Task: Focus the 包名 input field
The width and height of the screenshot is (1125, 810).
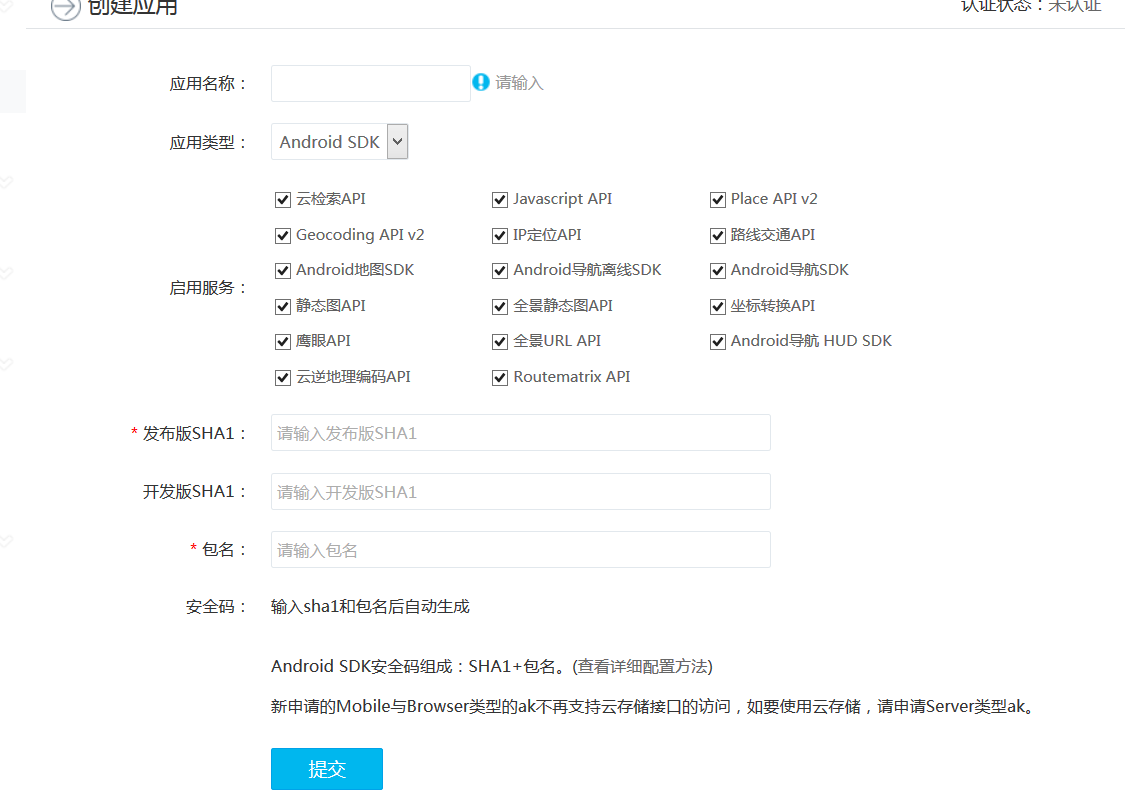Action: (x=521, y=550)
